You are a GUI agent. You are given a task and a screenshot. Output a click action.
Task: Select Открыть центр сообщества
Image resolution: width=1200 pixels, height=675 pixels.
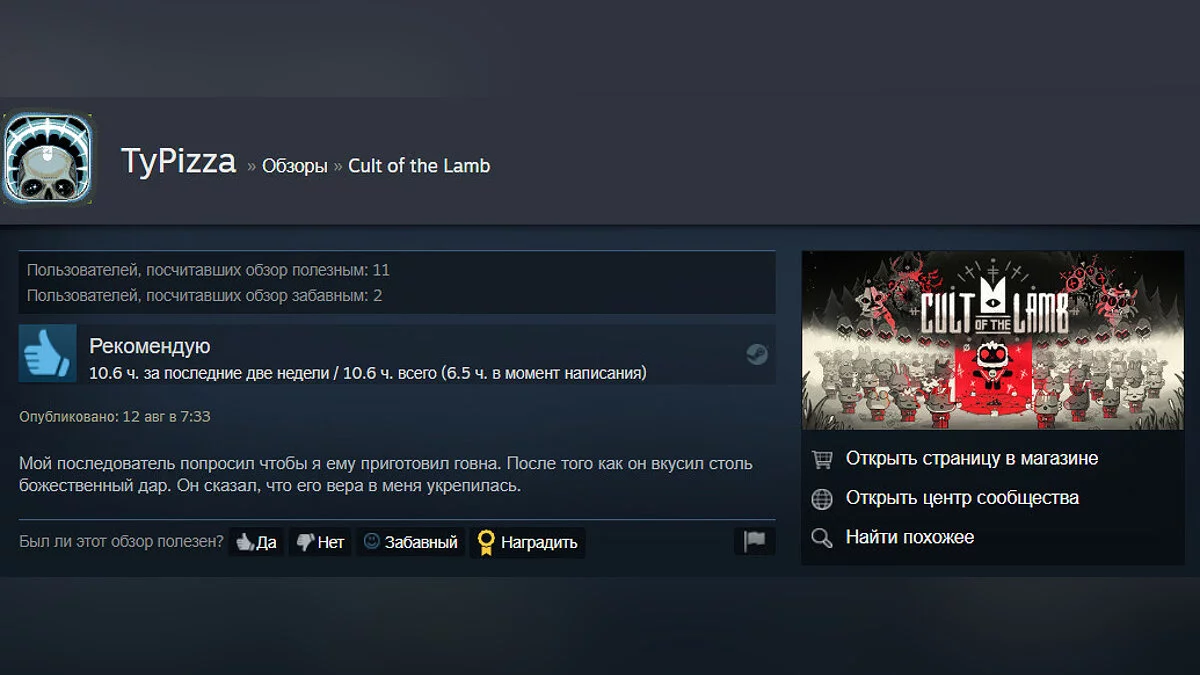962,497
